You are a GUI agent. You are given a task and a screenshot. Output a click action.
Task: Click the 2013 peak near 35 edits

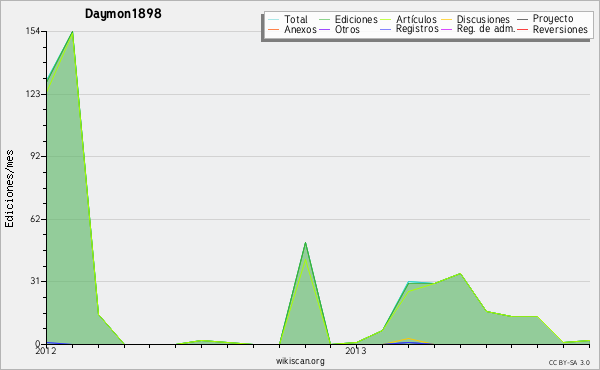click(x=460, y=274)
